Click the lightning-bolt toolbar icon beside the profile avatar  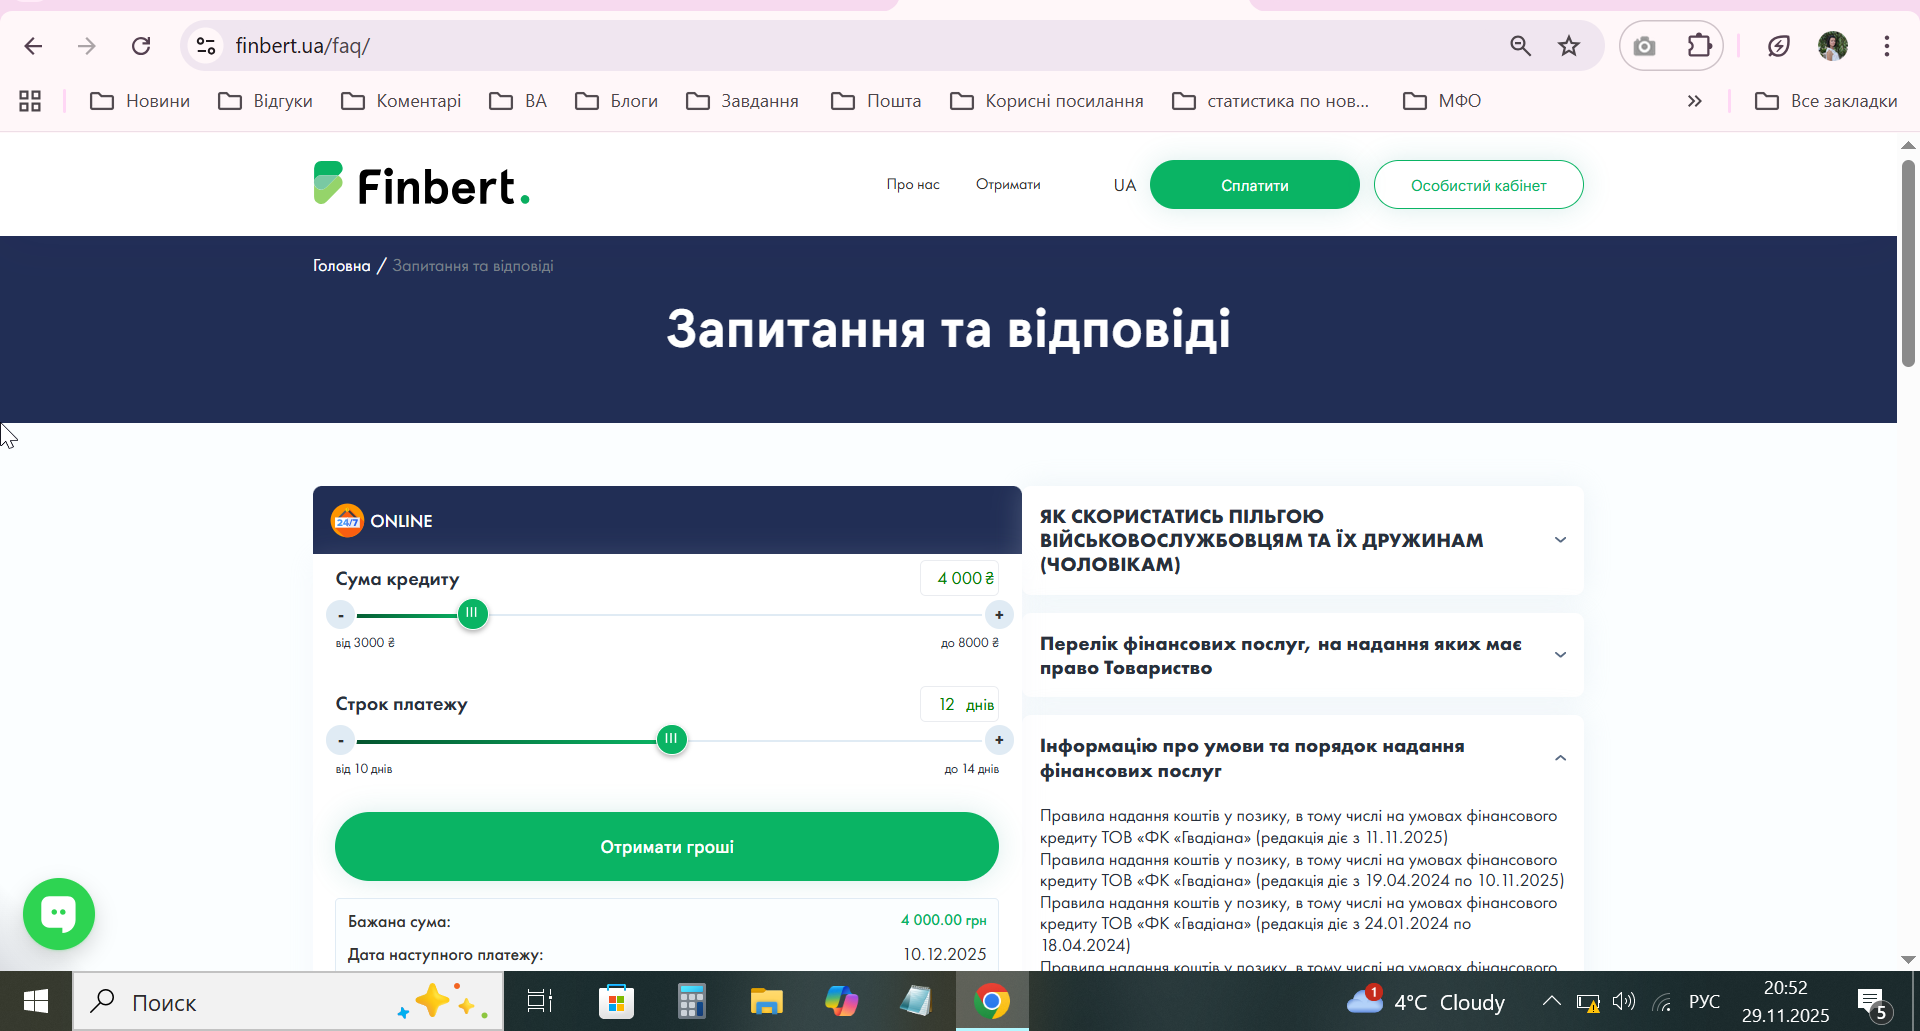(x=1778, y=46)
